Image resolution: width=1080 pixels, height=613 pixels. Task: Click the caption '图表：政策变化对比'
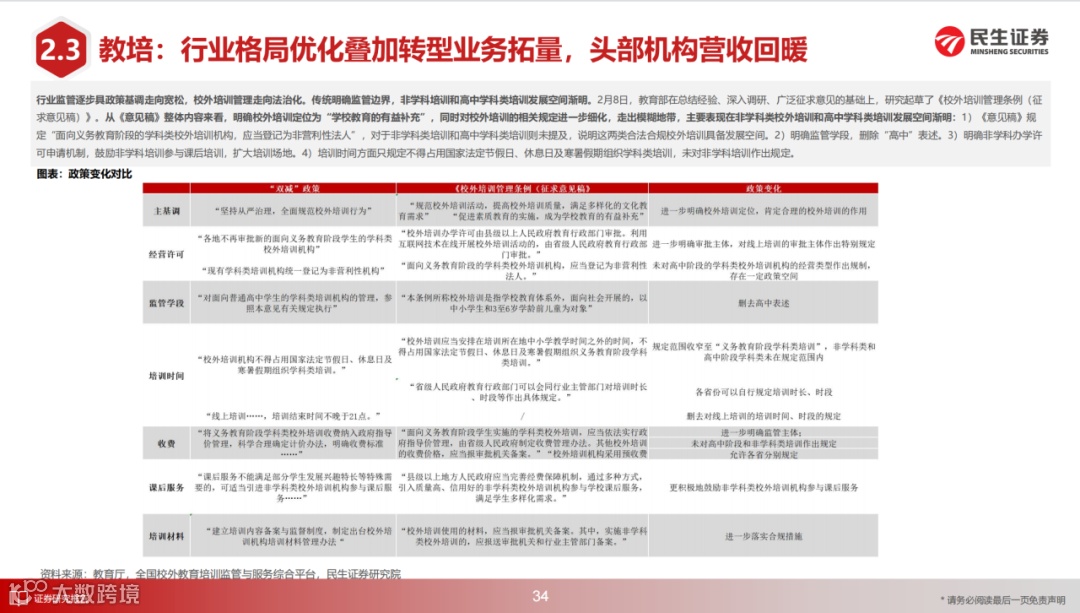(x=84, y=174)
